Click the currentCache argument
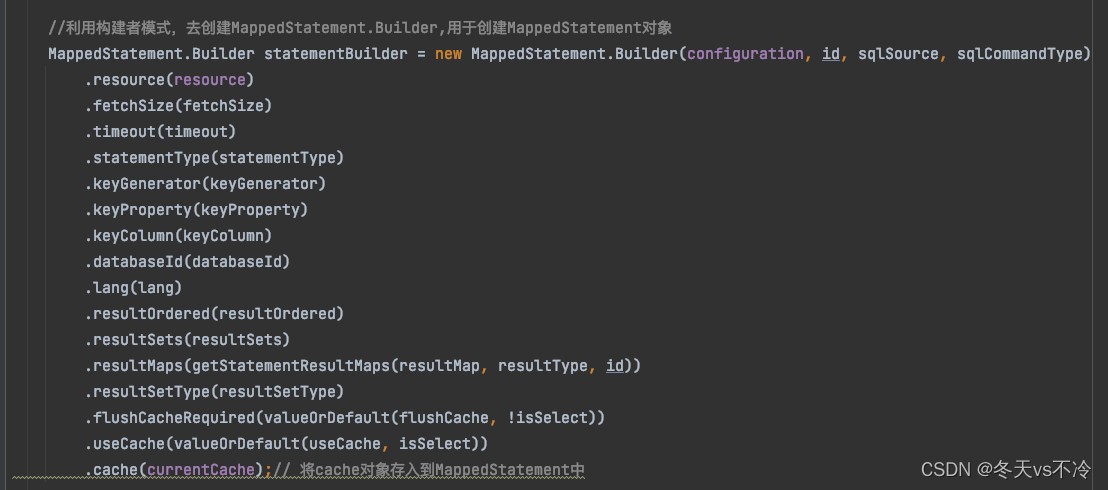Screen dimensions: 1108x490 pyautogui.click(x=201, y=469)
